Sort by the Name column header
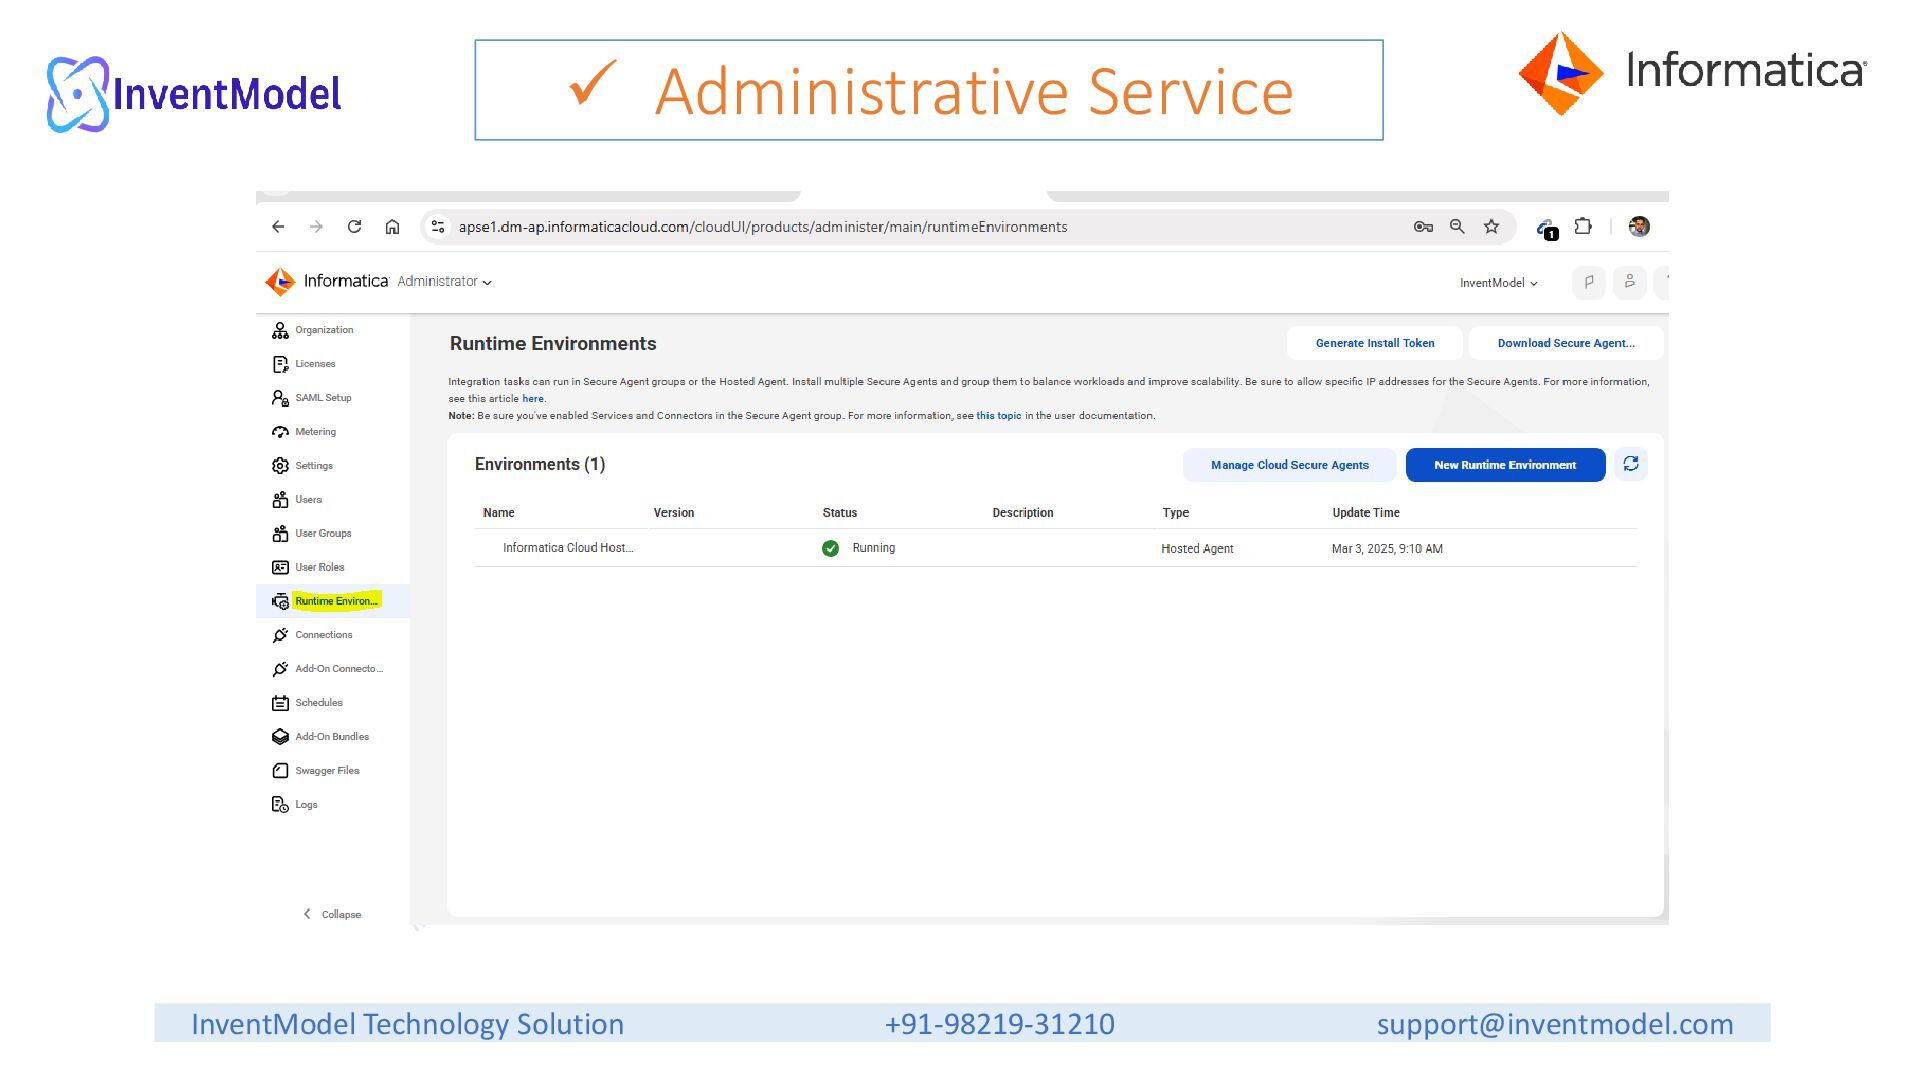This screenshot has width=1920, height=1080. pyautogui.click(x=498, y=513)
